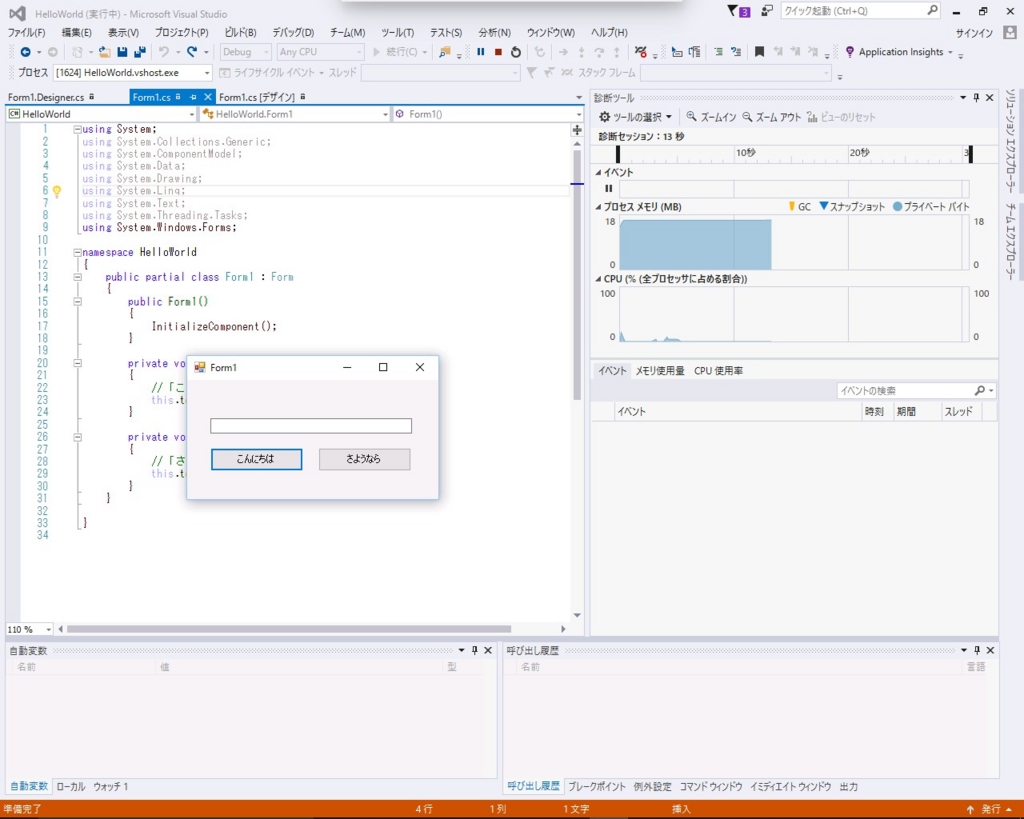The image size is (1024, 819).
Task: Open the ソリューション エクスプローラー side tab
Action: 1011,140
